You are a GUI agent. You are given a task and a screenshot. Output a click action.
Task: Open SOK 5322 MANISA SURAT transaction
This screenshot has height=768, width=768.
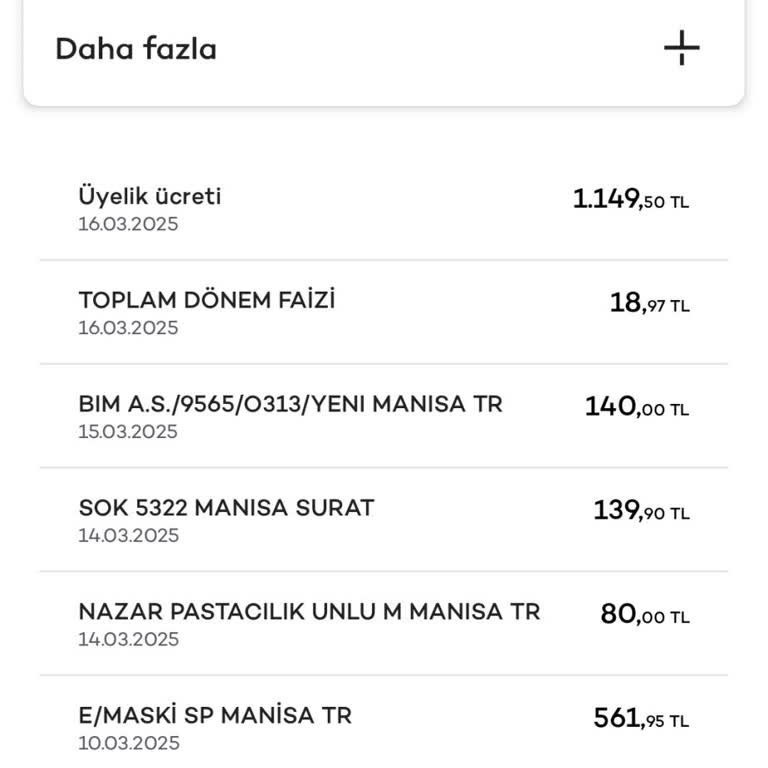[226, 508]
